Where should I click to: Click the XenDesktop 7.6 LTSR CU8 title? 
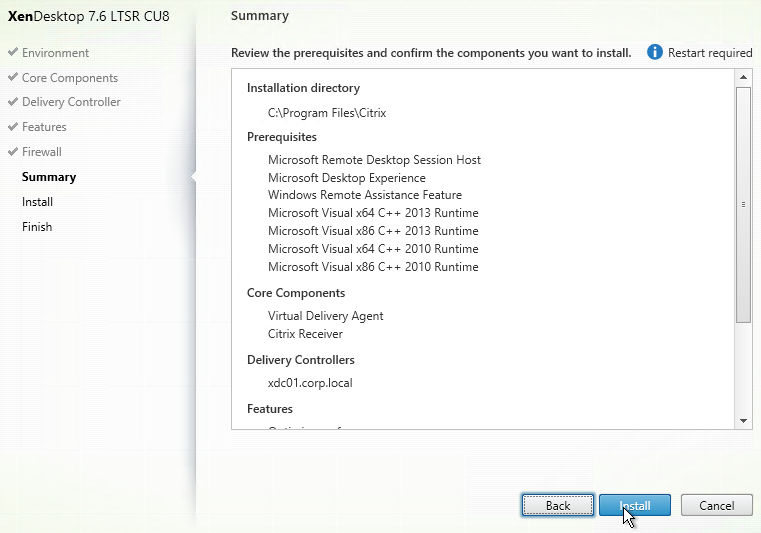tap(89, 17)
